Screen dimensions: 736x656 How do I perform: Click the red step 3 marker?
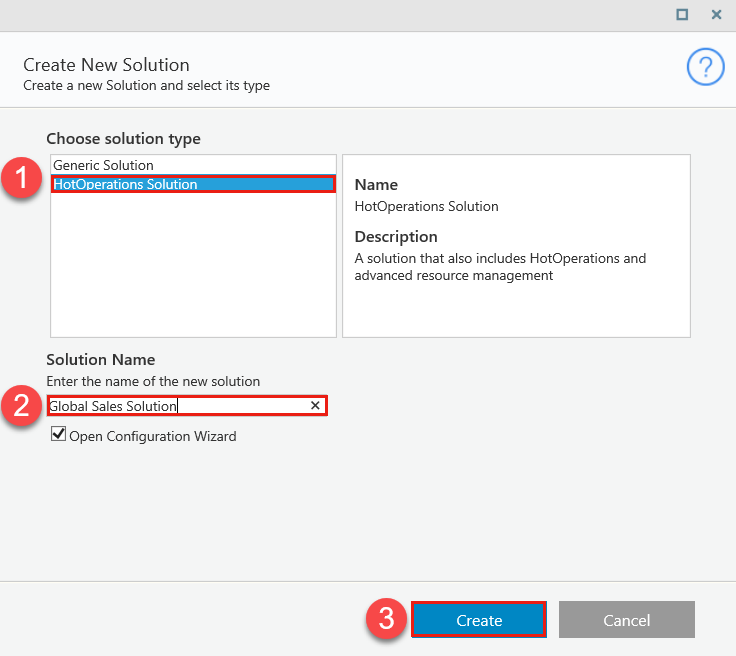pyautogui.click(x=387, y=619)
